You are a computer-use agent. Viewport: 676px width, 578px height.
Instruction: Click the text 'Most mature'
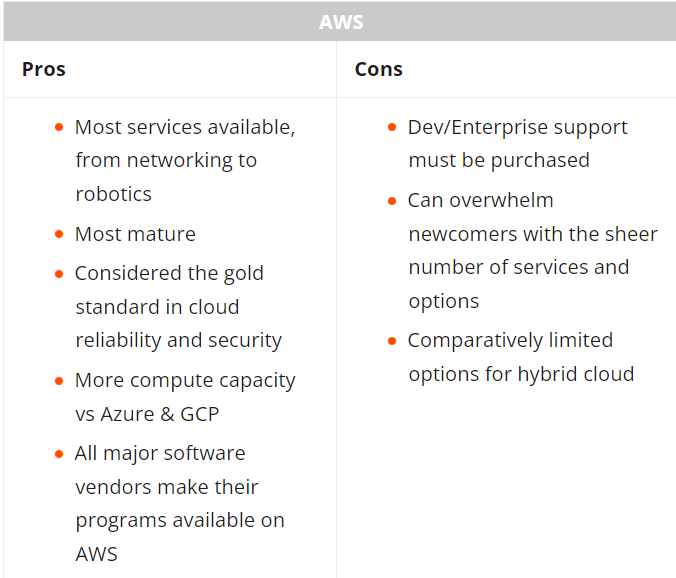[135, 234]
